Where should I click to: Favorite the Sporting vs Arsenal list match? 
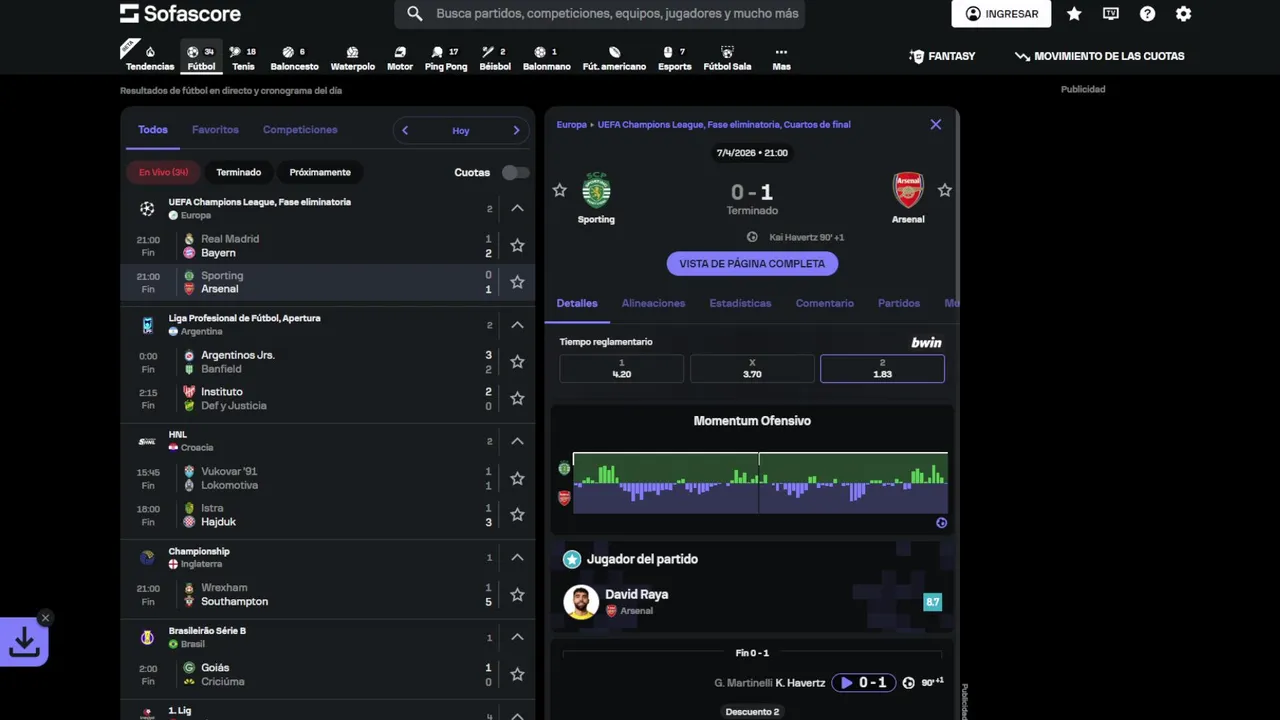point(517,282)
